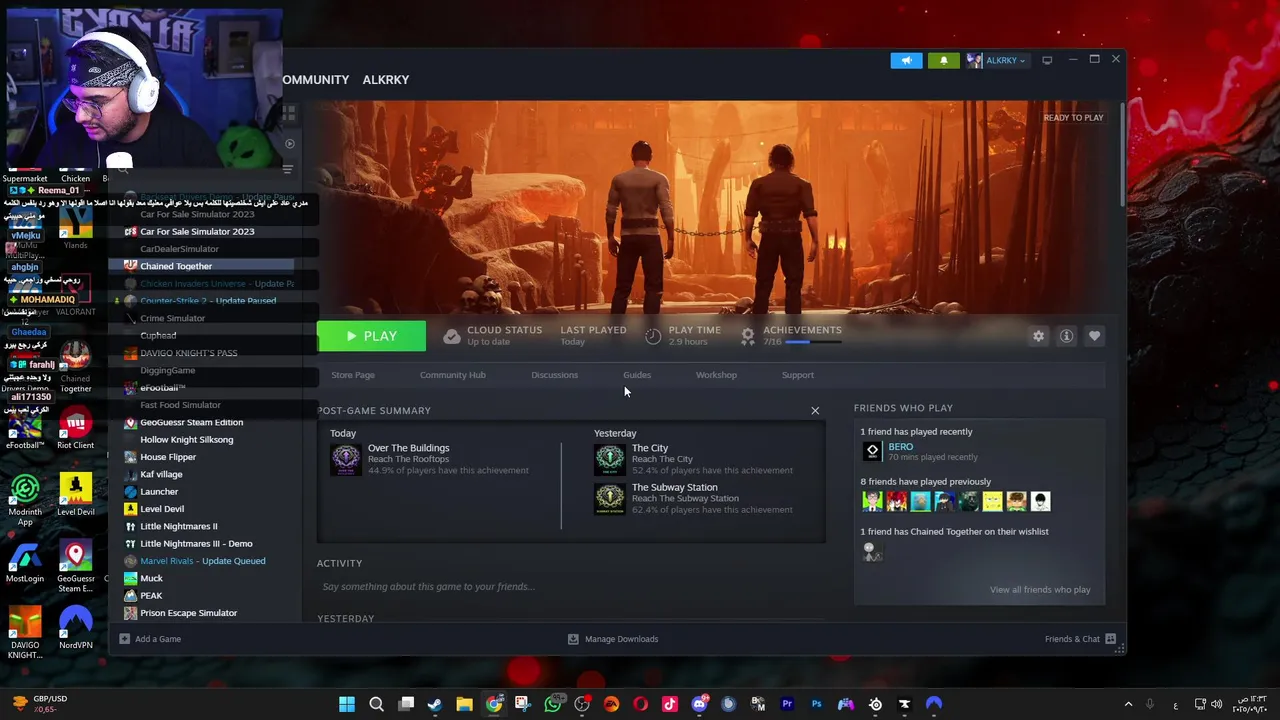Show hidden system tray icons
This screenshot has height=720, width=1280.
(x=1128, y=704)
